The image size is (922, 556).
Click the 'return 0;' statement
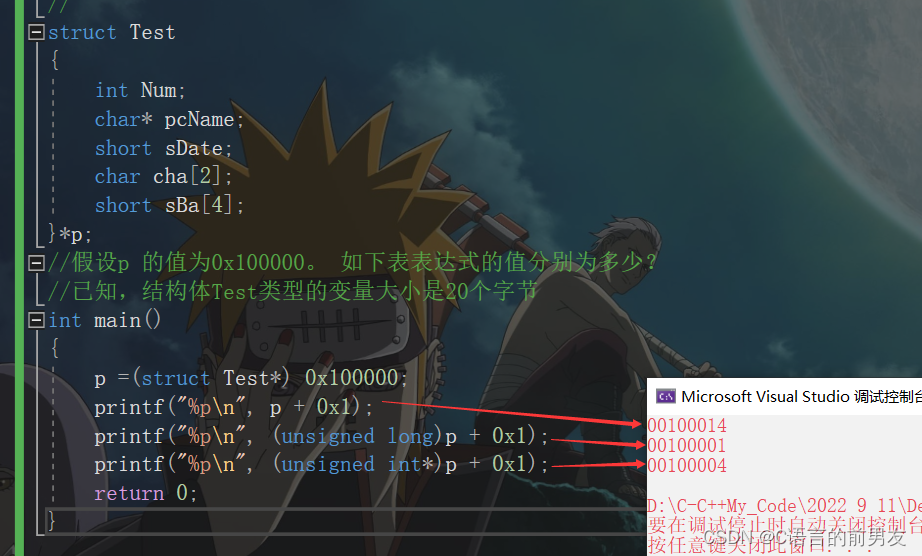coord(145,493)
